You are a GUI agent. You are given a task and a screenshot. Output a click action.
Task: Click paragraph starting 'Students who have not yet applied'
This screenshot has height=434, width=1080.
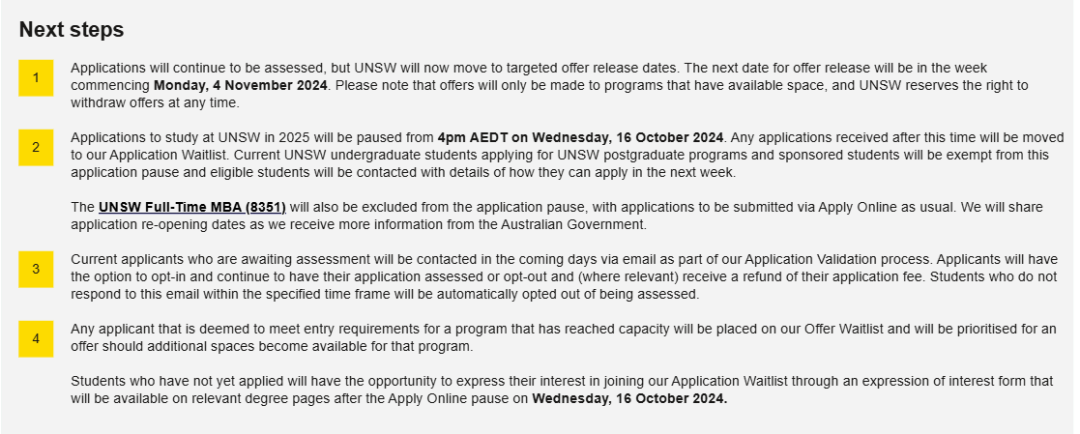[x=562, y=389]
